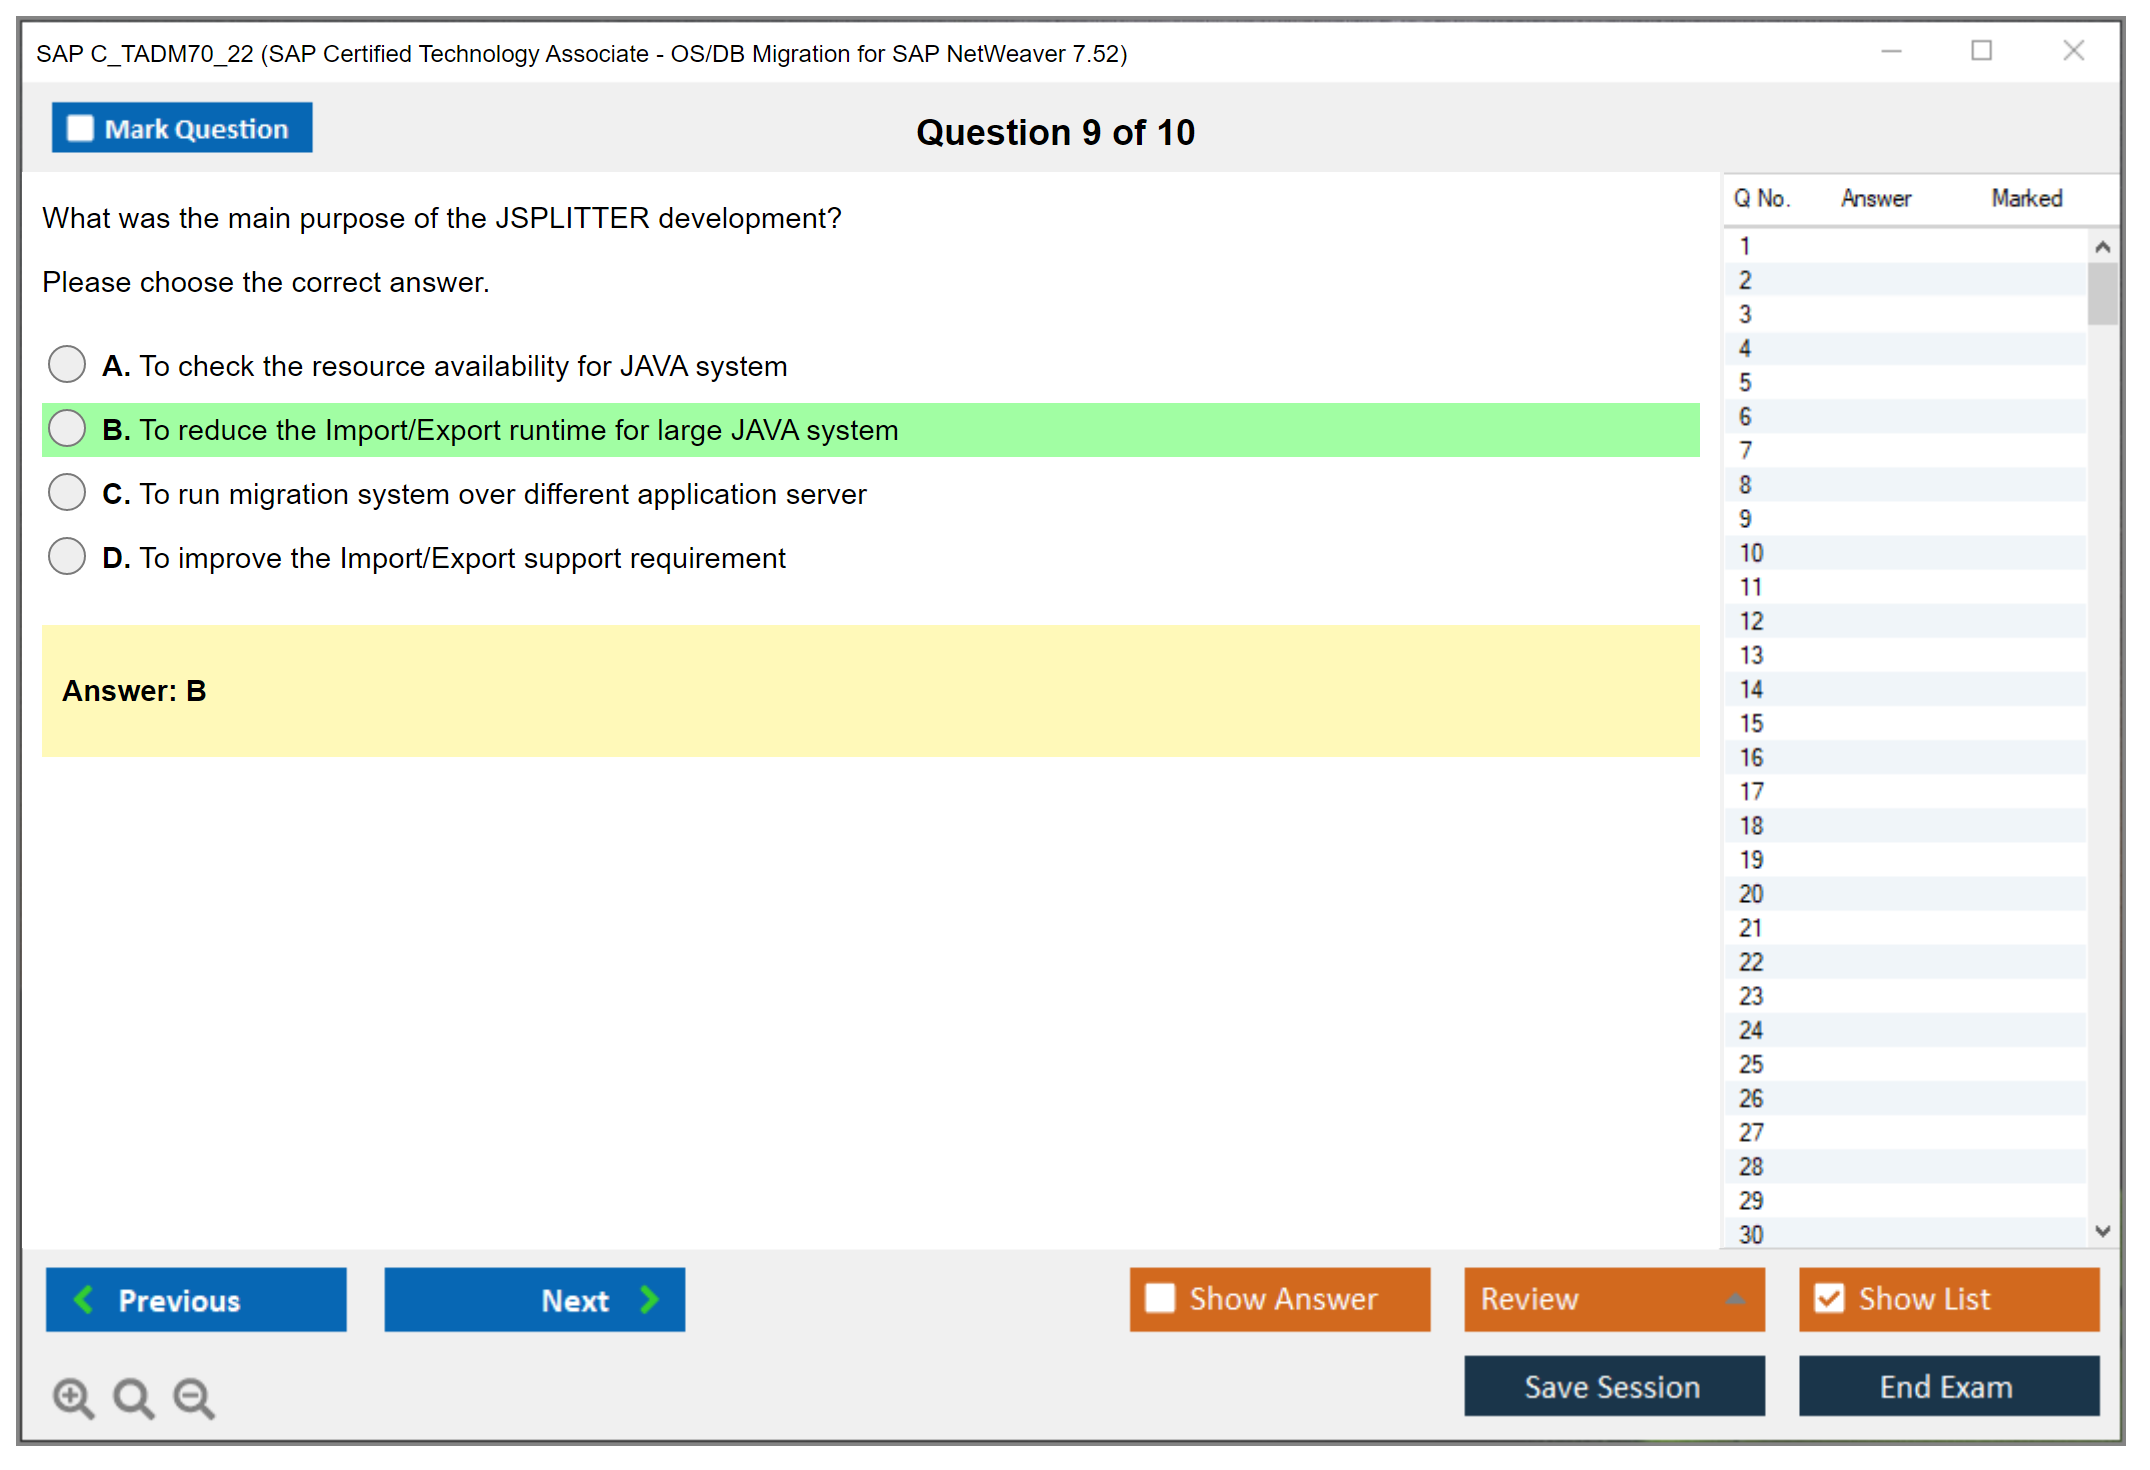Click the zoom in magnifier icon
The height and width of the screenshot is (1470, 2150).
click(x=72, y=1397)
